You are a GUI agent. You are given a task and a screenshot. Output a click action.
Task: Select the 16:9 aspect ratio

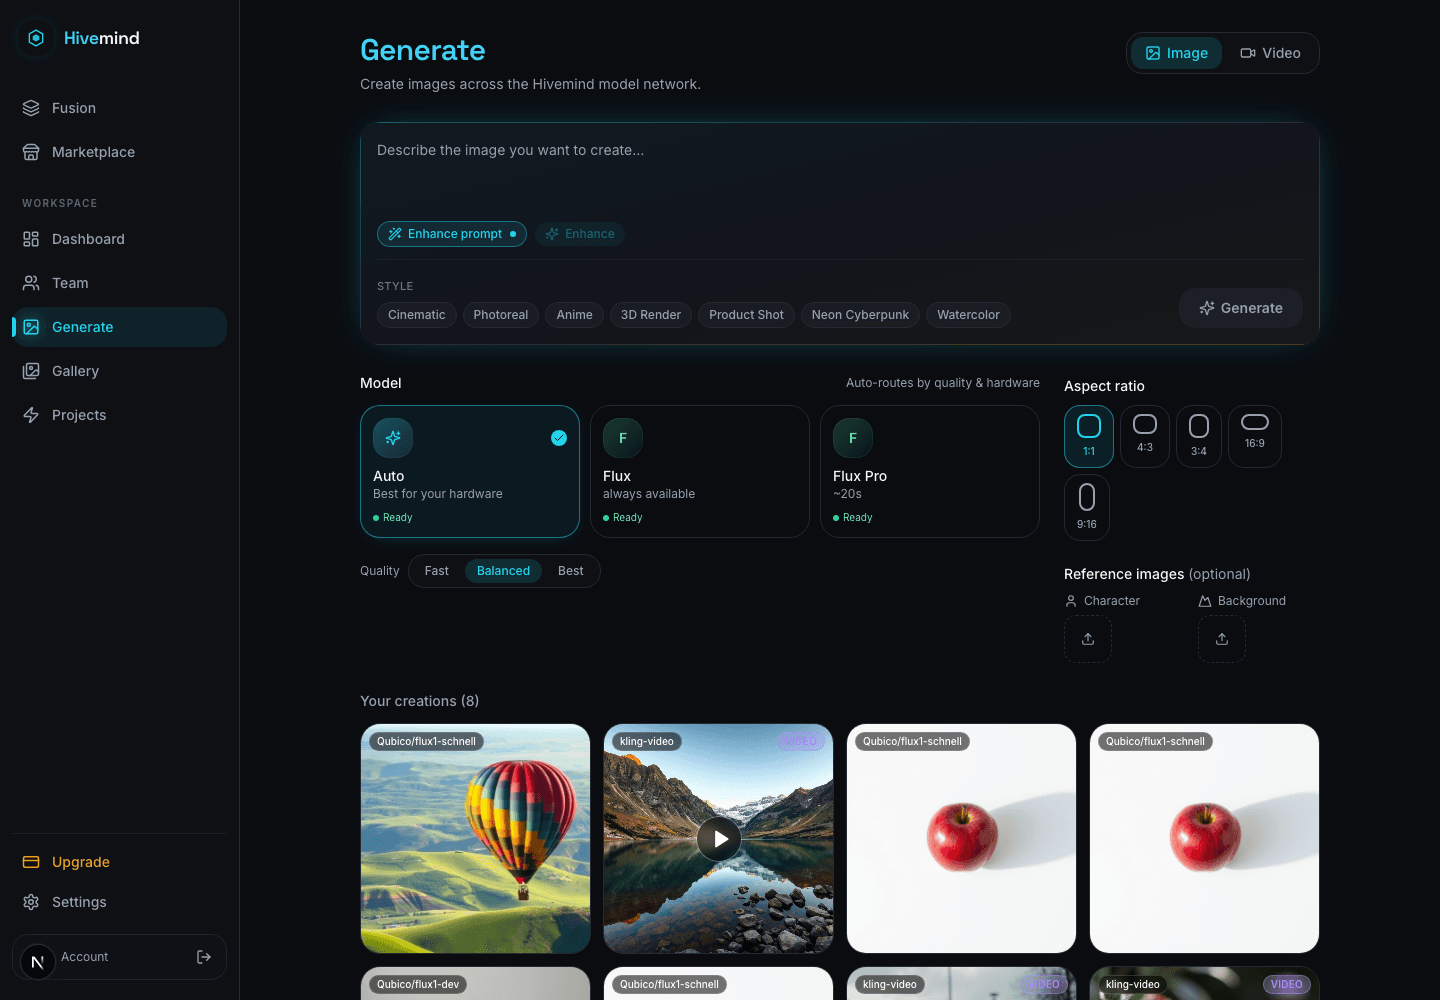click(1255, 436)
